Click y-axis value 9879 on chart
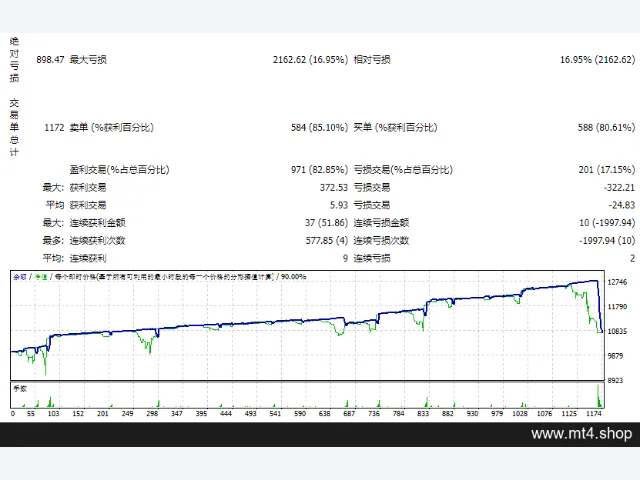Image resolution: width=640 pixels, height=480 pixels. click(615, 356)
